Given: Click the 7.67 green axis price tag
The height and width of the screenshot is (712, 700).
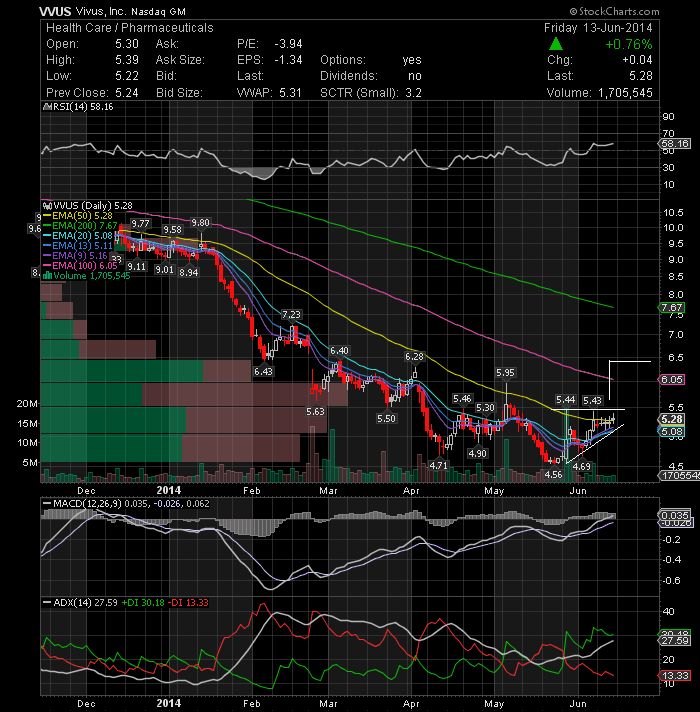Looking at the screenshot, I should pos(672,308).
